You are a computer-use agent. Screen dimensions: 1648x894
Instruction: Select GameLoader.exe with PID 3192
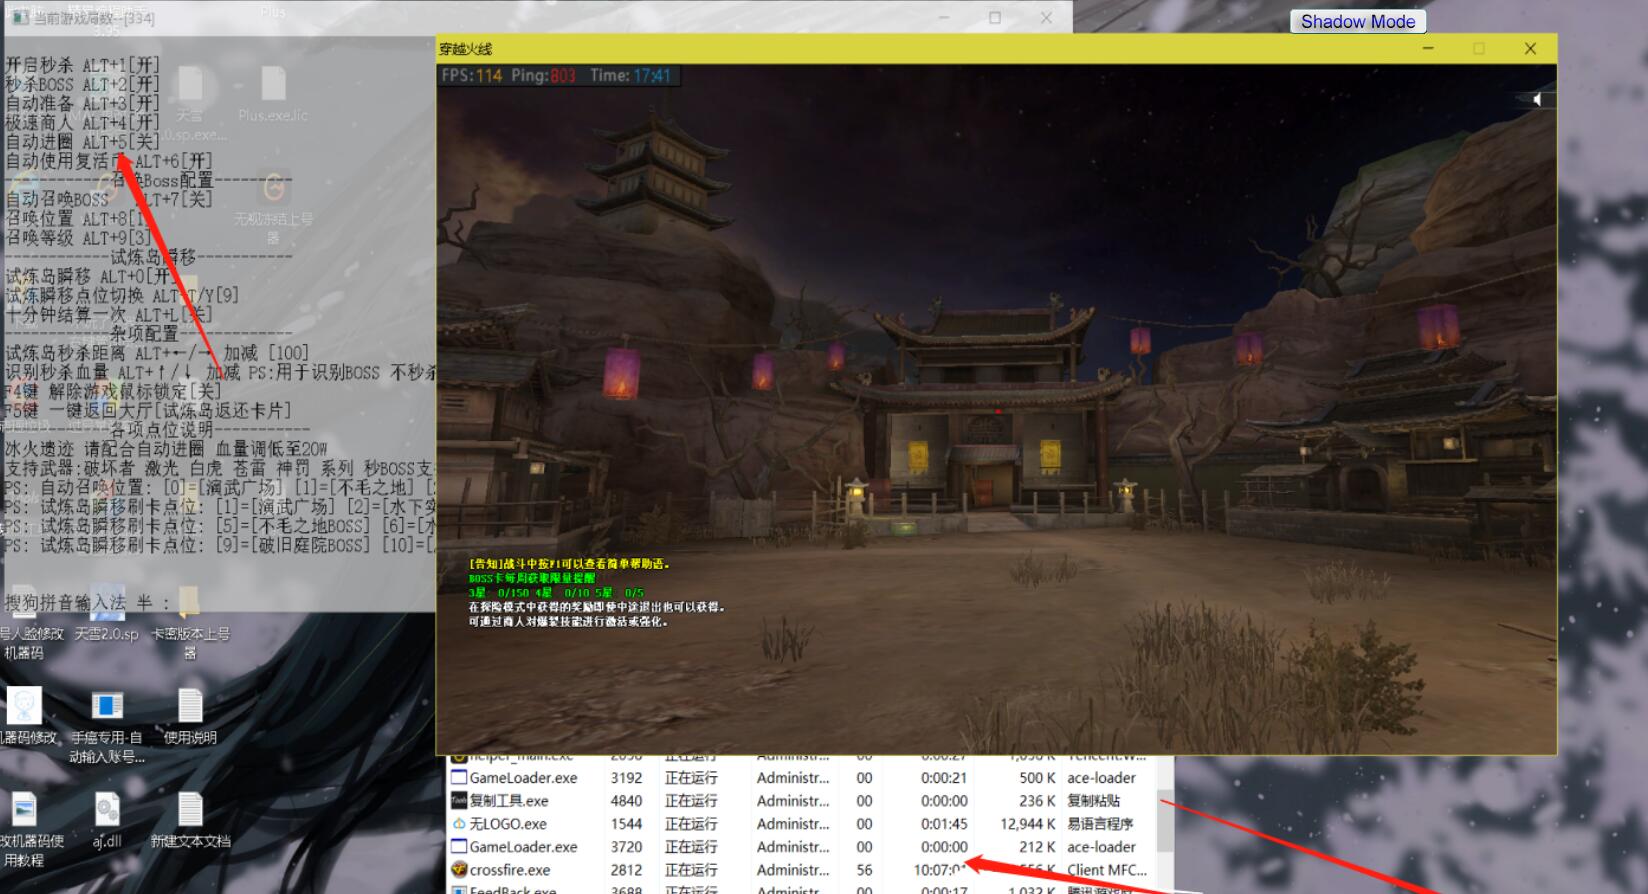tap(523, 778)
